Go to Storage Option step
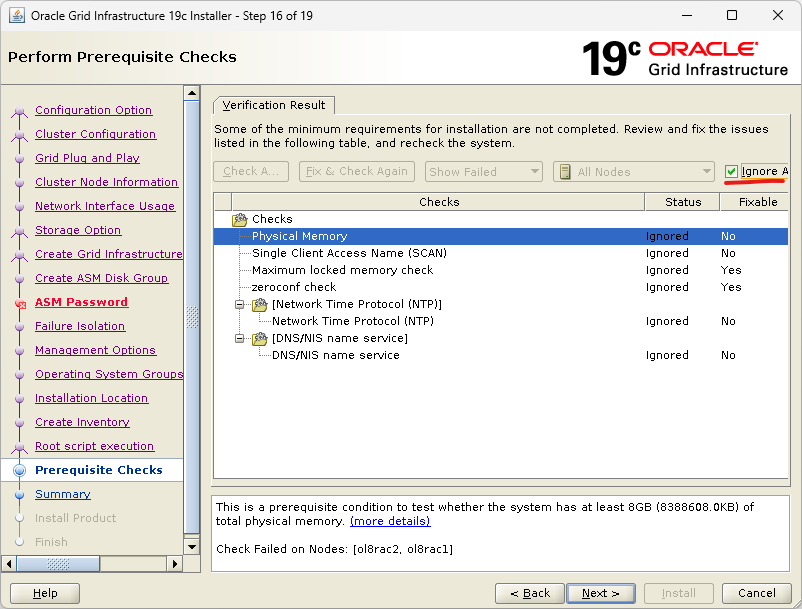The image size is (802, 609). 78,230
